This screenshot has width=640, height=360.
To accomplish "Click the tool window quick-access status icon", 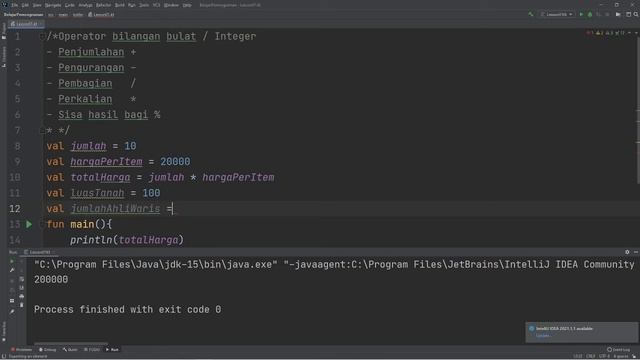I will (x=4, y=357).
